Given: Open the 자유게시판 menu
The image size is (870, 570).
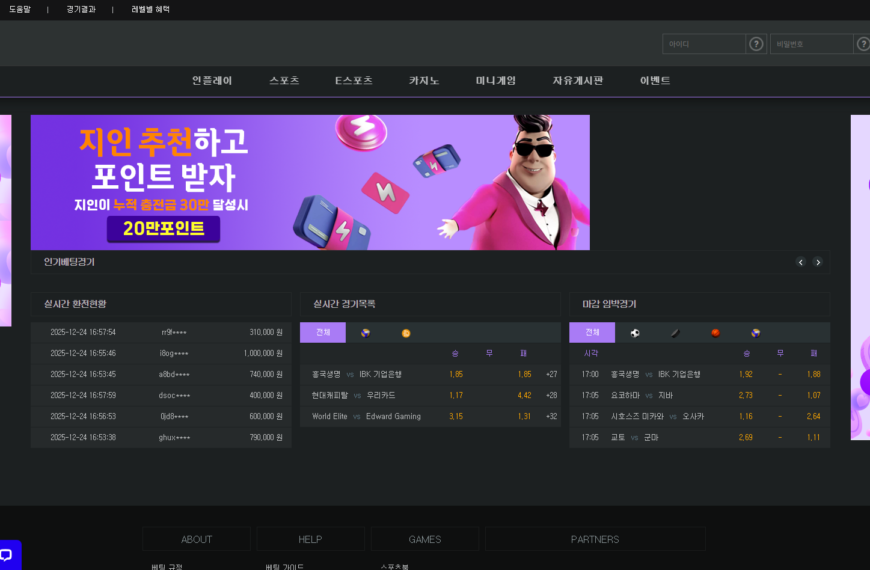Looking at the screenshot, I should click(x=578, y=80).
